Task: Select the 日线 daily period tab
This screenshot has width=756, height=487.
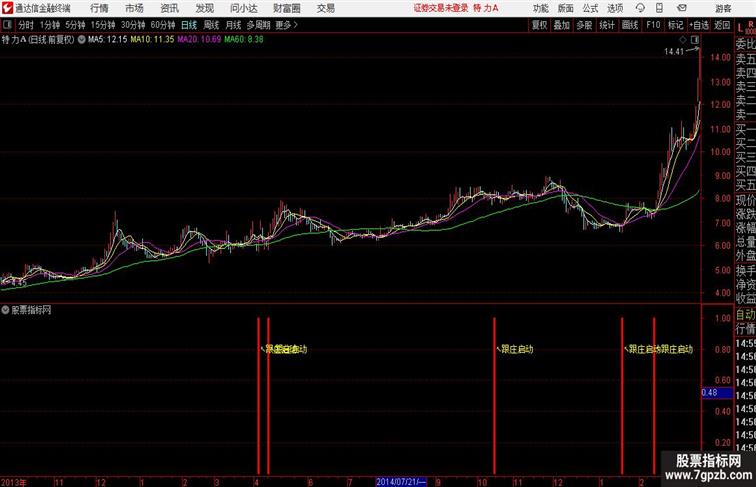Action: coord(189,25)
